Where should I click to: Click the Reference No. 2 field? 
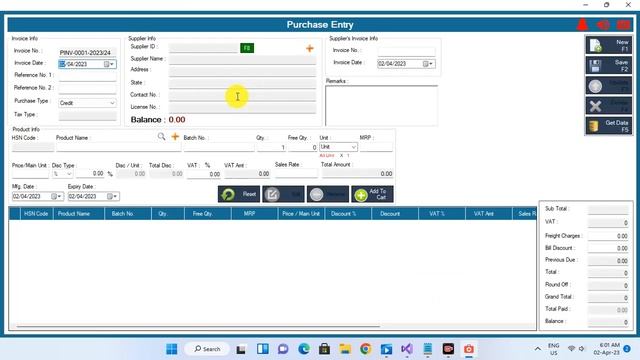point(87,89)
